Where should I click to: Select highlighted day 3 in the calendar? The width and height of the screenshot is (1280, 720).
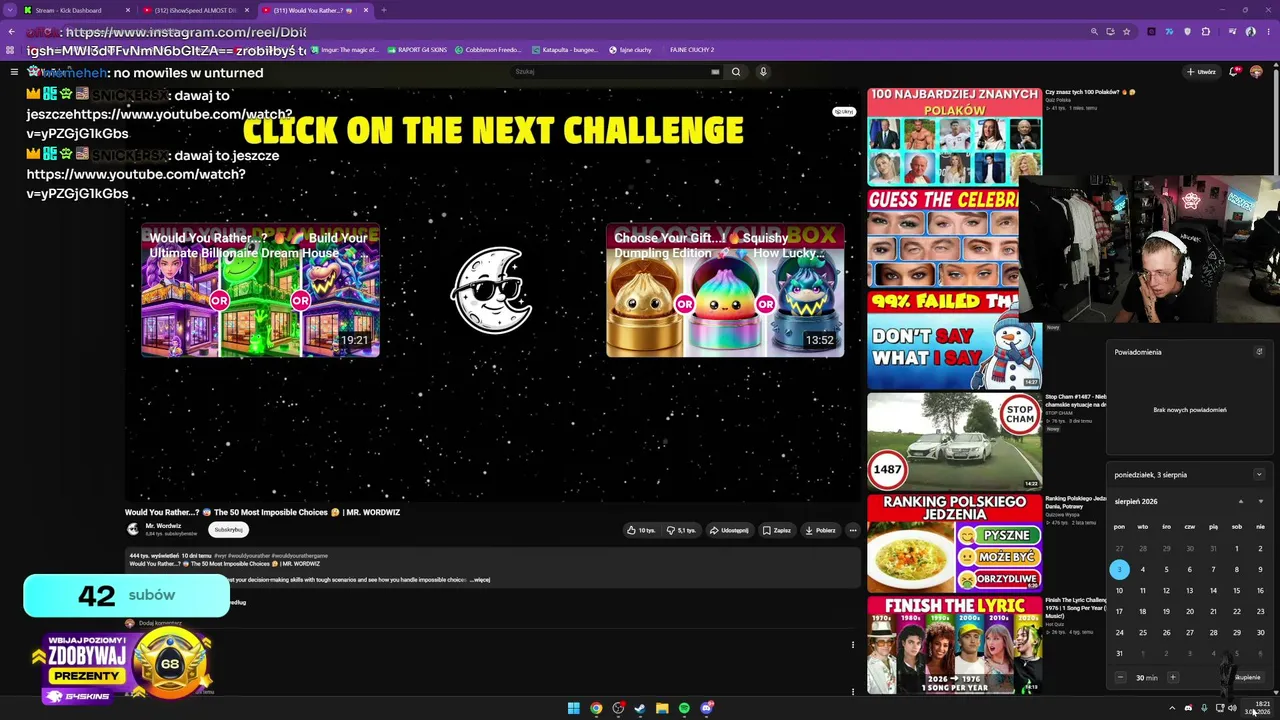[1119, 569]
